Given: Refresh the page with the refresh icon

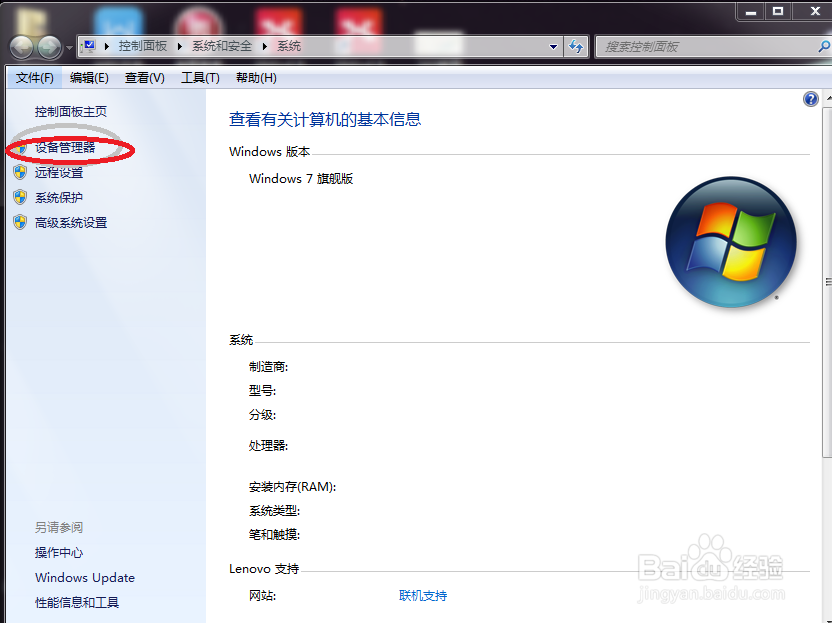Looking at the screenshot, I should [x=576, y=47].
